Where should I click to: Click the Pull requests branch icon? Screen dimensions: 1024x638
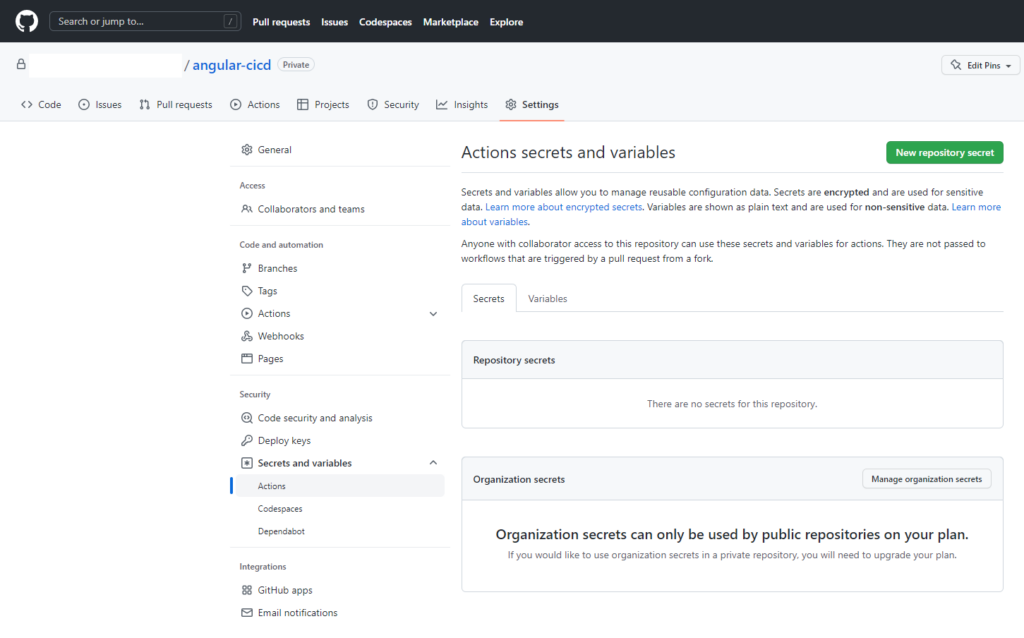coord(144,104)
